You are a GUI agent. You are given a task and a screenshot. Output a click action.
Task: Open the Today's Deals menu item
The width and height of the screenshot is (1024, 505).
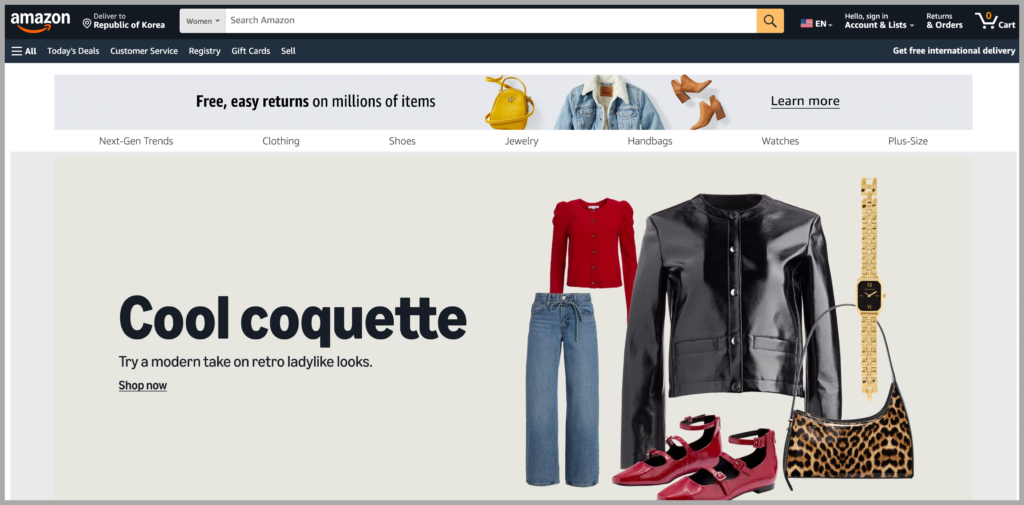pyautogui.click(x=73, y=51)
